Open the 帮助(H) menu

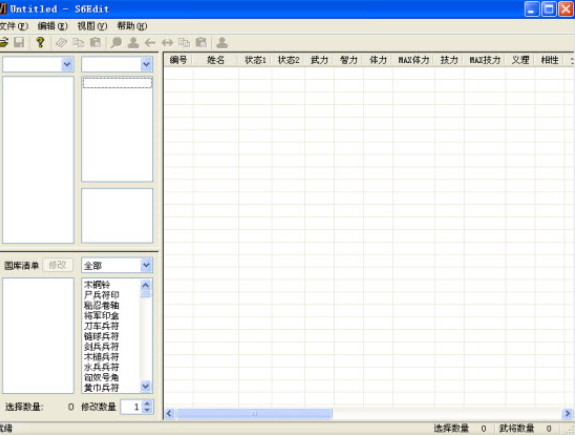[x=132, y=26]
